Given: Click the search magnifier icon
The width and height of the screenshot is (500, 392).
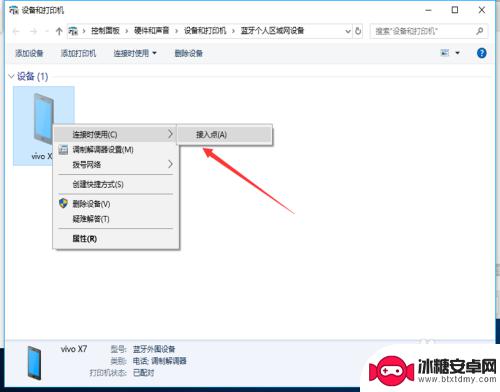Looking at the screenshot, I should pos(479,31).
